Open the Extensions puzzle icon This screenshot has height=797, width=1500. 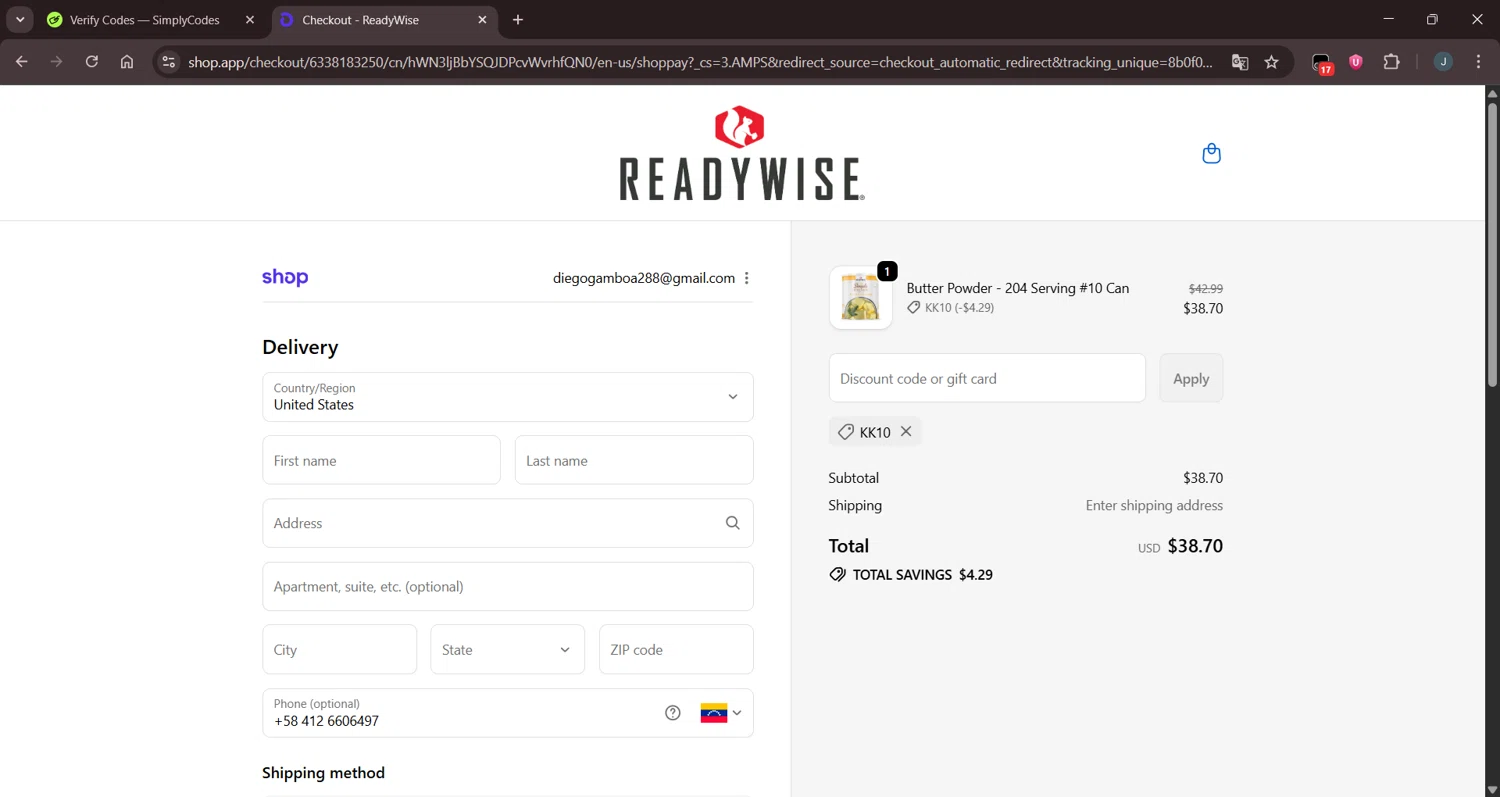point(1391,62)
